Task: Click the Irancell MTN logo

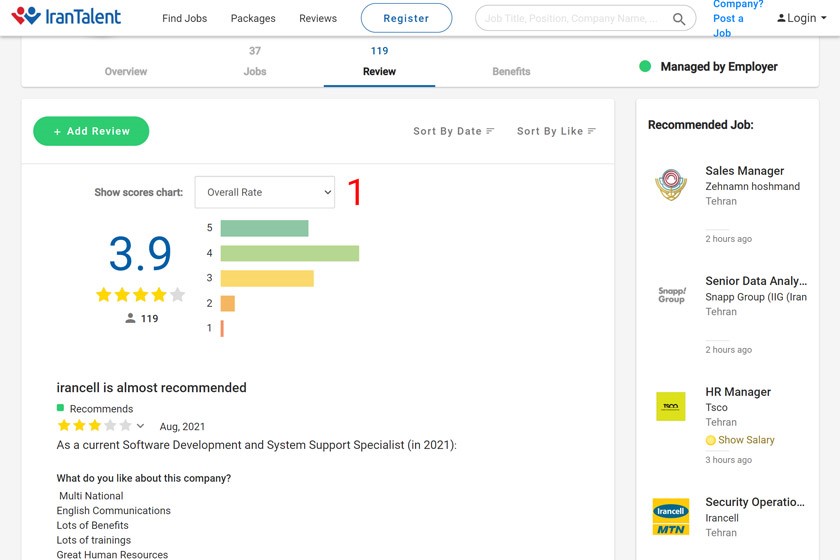Action: point(671,516)
